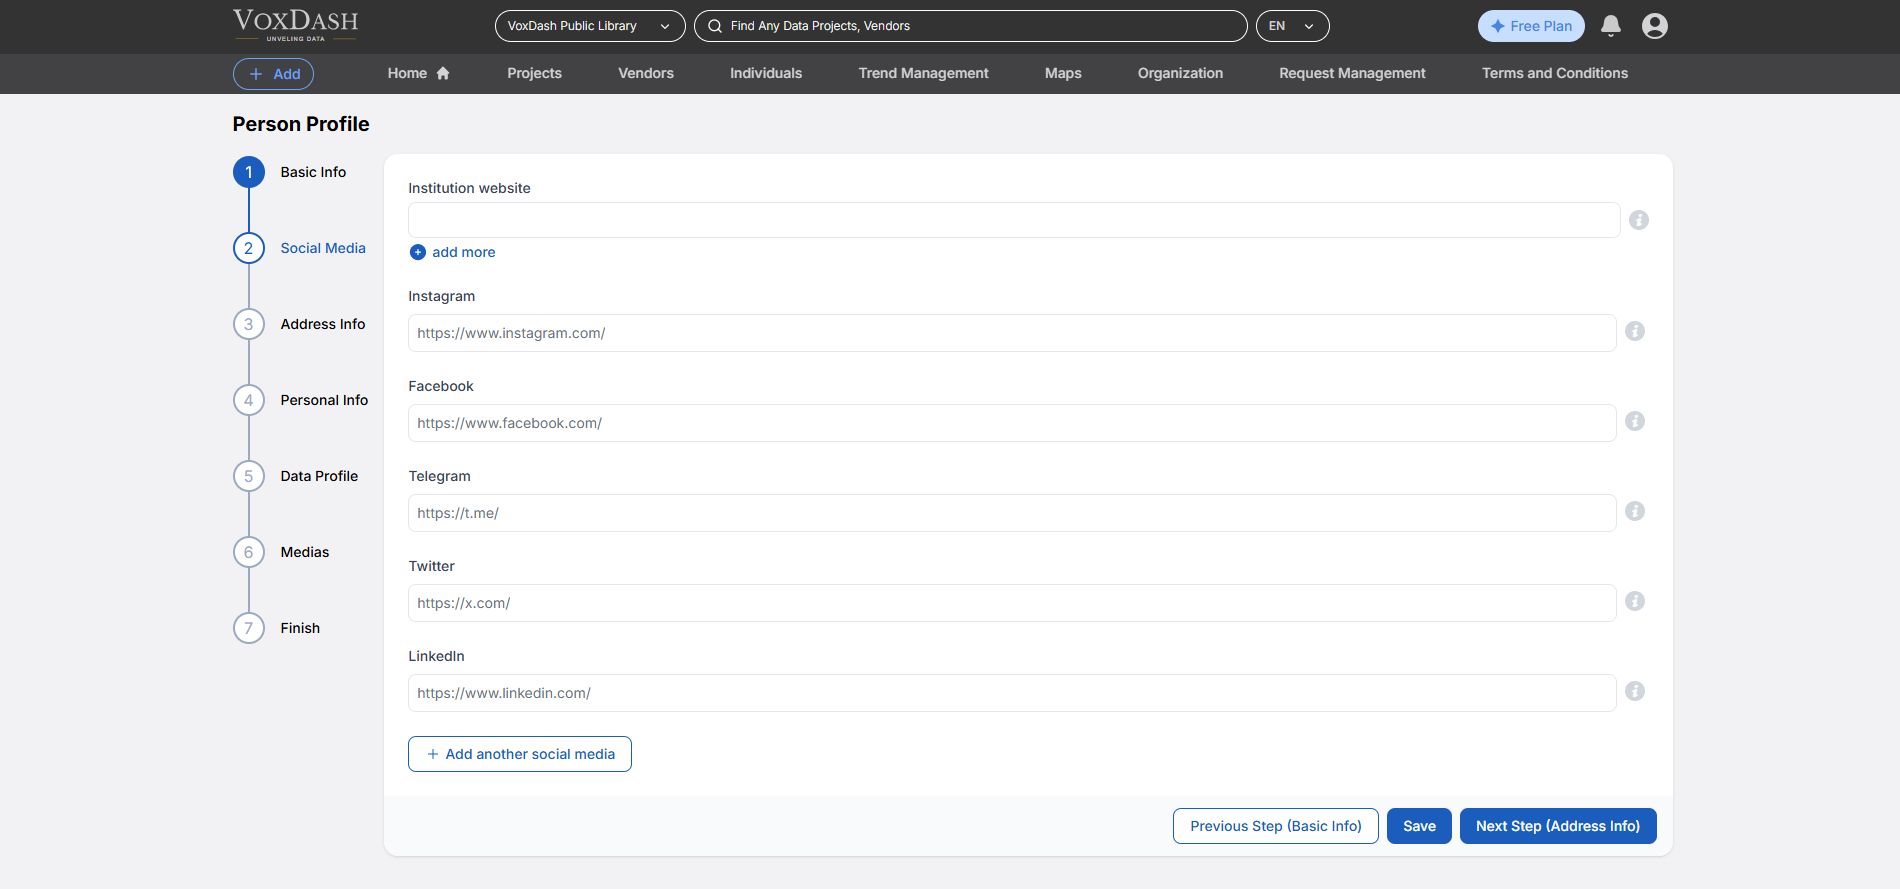The width and height of the screenshot is (1900, 889).
Task: Open the VoxDash Public Library dropdown
Action: [x=590, y=26]
